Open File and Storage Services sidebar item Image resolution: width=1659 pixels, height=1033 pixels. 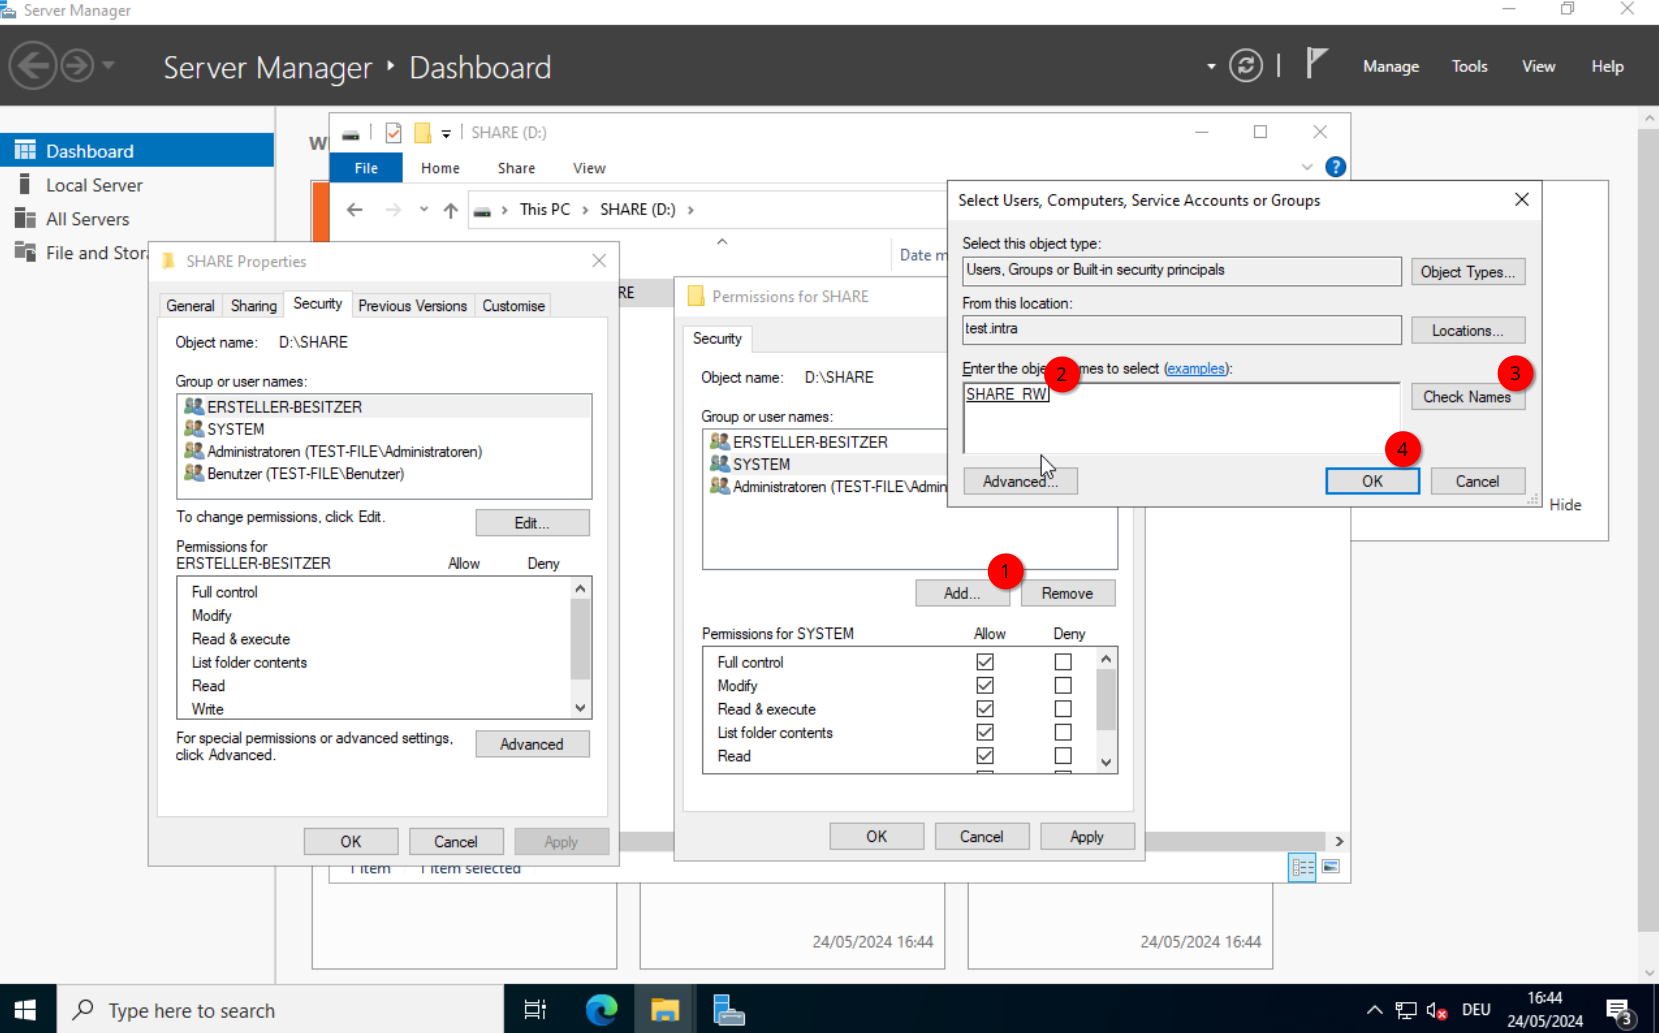point(80,253)
